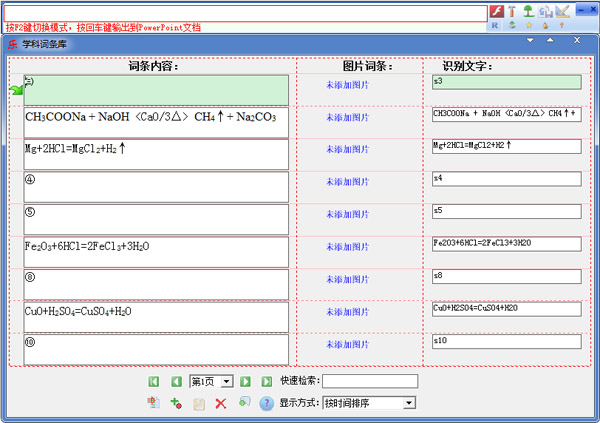The height and width of the screenshot is (423, 600).
Task: Go to the next page
Action: pos(246,381)
